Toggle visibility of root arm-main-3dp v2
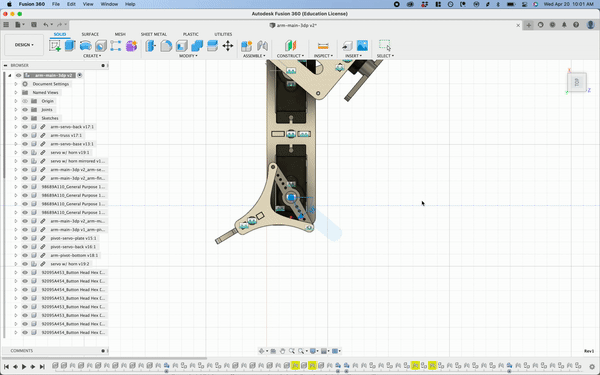Viewport: 600px width, 375px height. click(18, 75)
